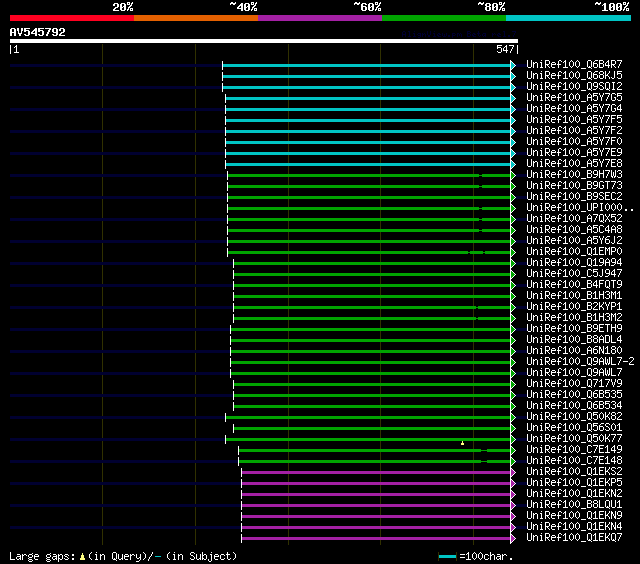640x564 pixels.
Task: Click the white AV545792 query length bar
Action: (264, 41)
